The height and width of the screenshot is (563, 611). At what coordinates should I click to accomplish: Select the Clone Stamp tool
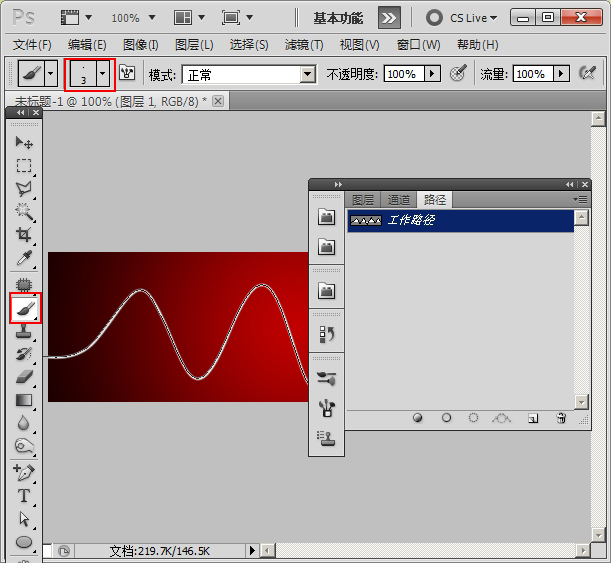coord(24,331)
